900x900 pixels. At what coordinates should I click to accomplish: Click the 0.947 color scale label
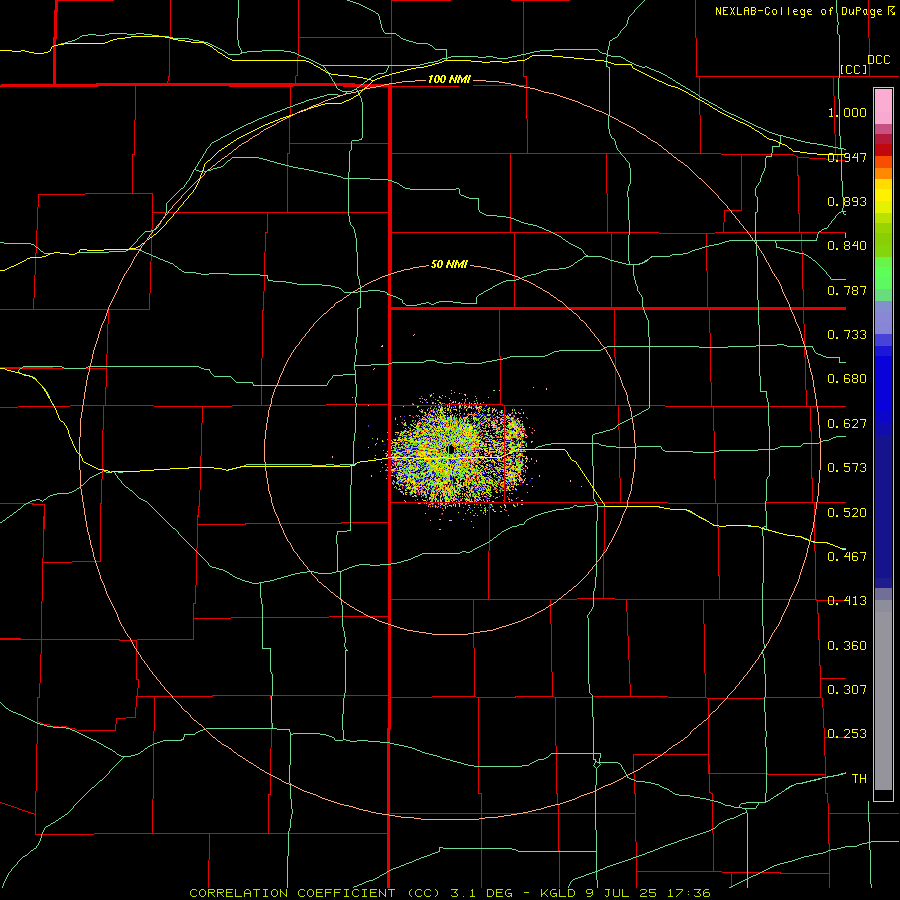(x=847, y=157)
